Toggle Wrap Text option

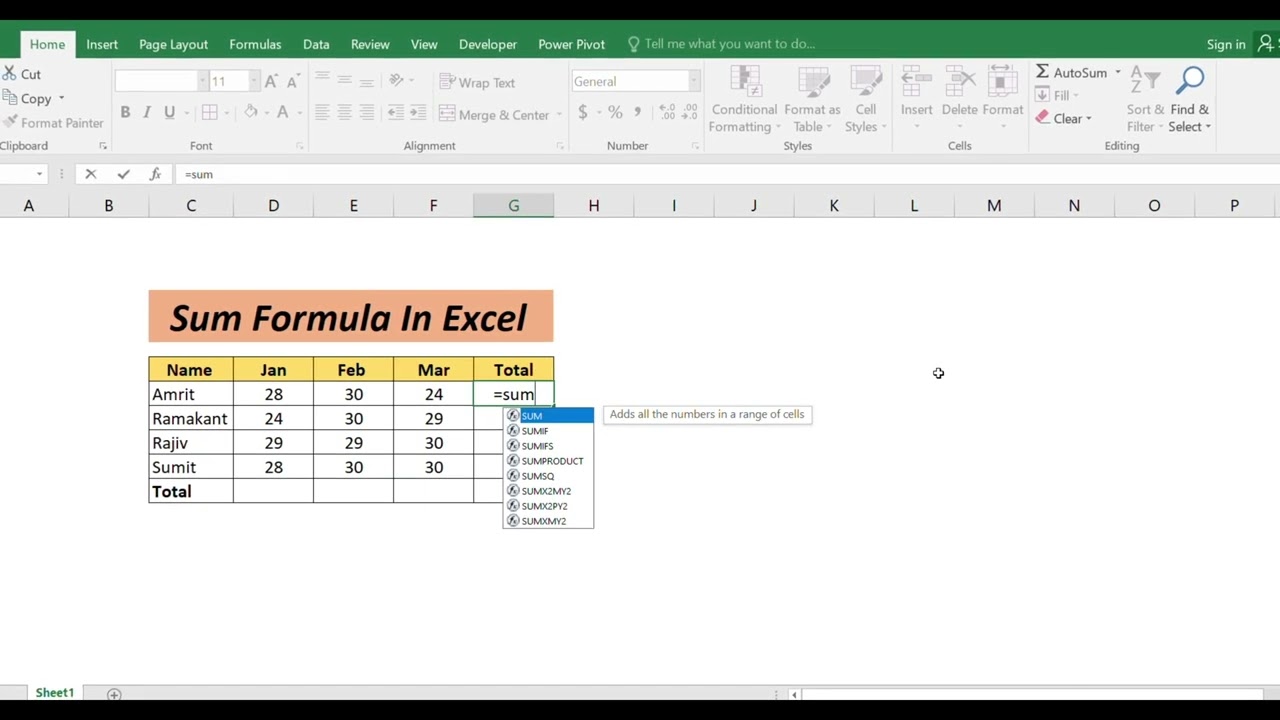(x=477, y=82)
